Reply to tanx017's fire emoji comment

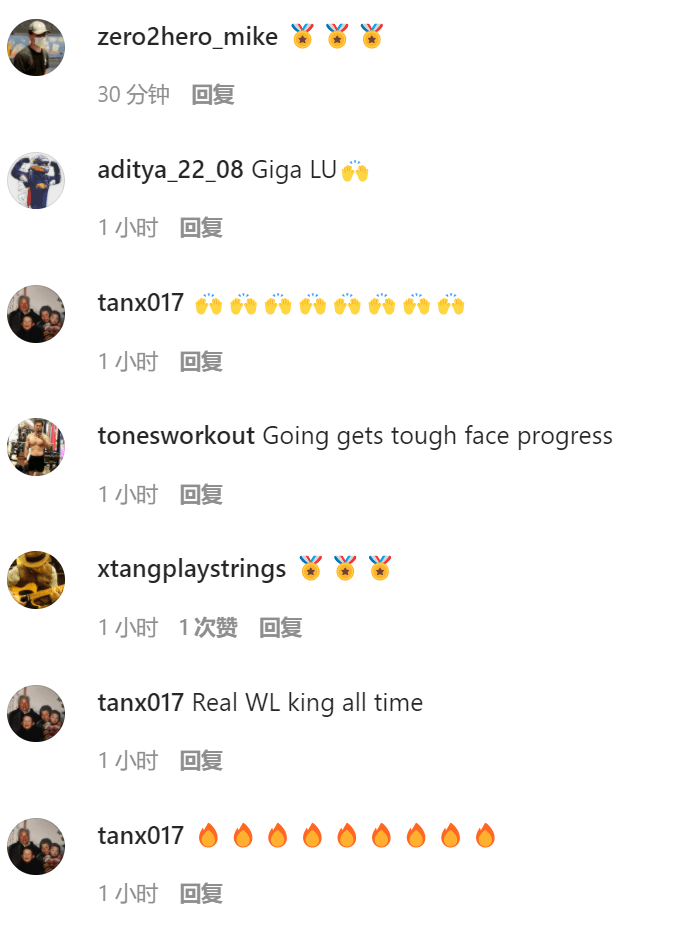click(x=201, y=894)
